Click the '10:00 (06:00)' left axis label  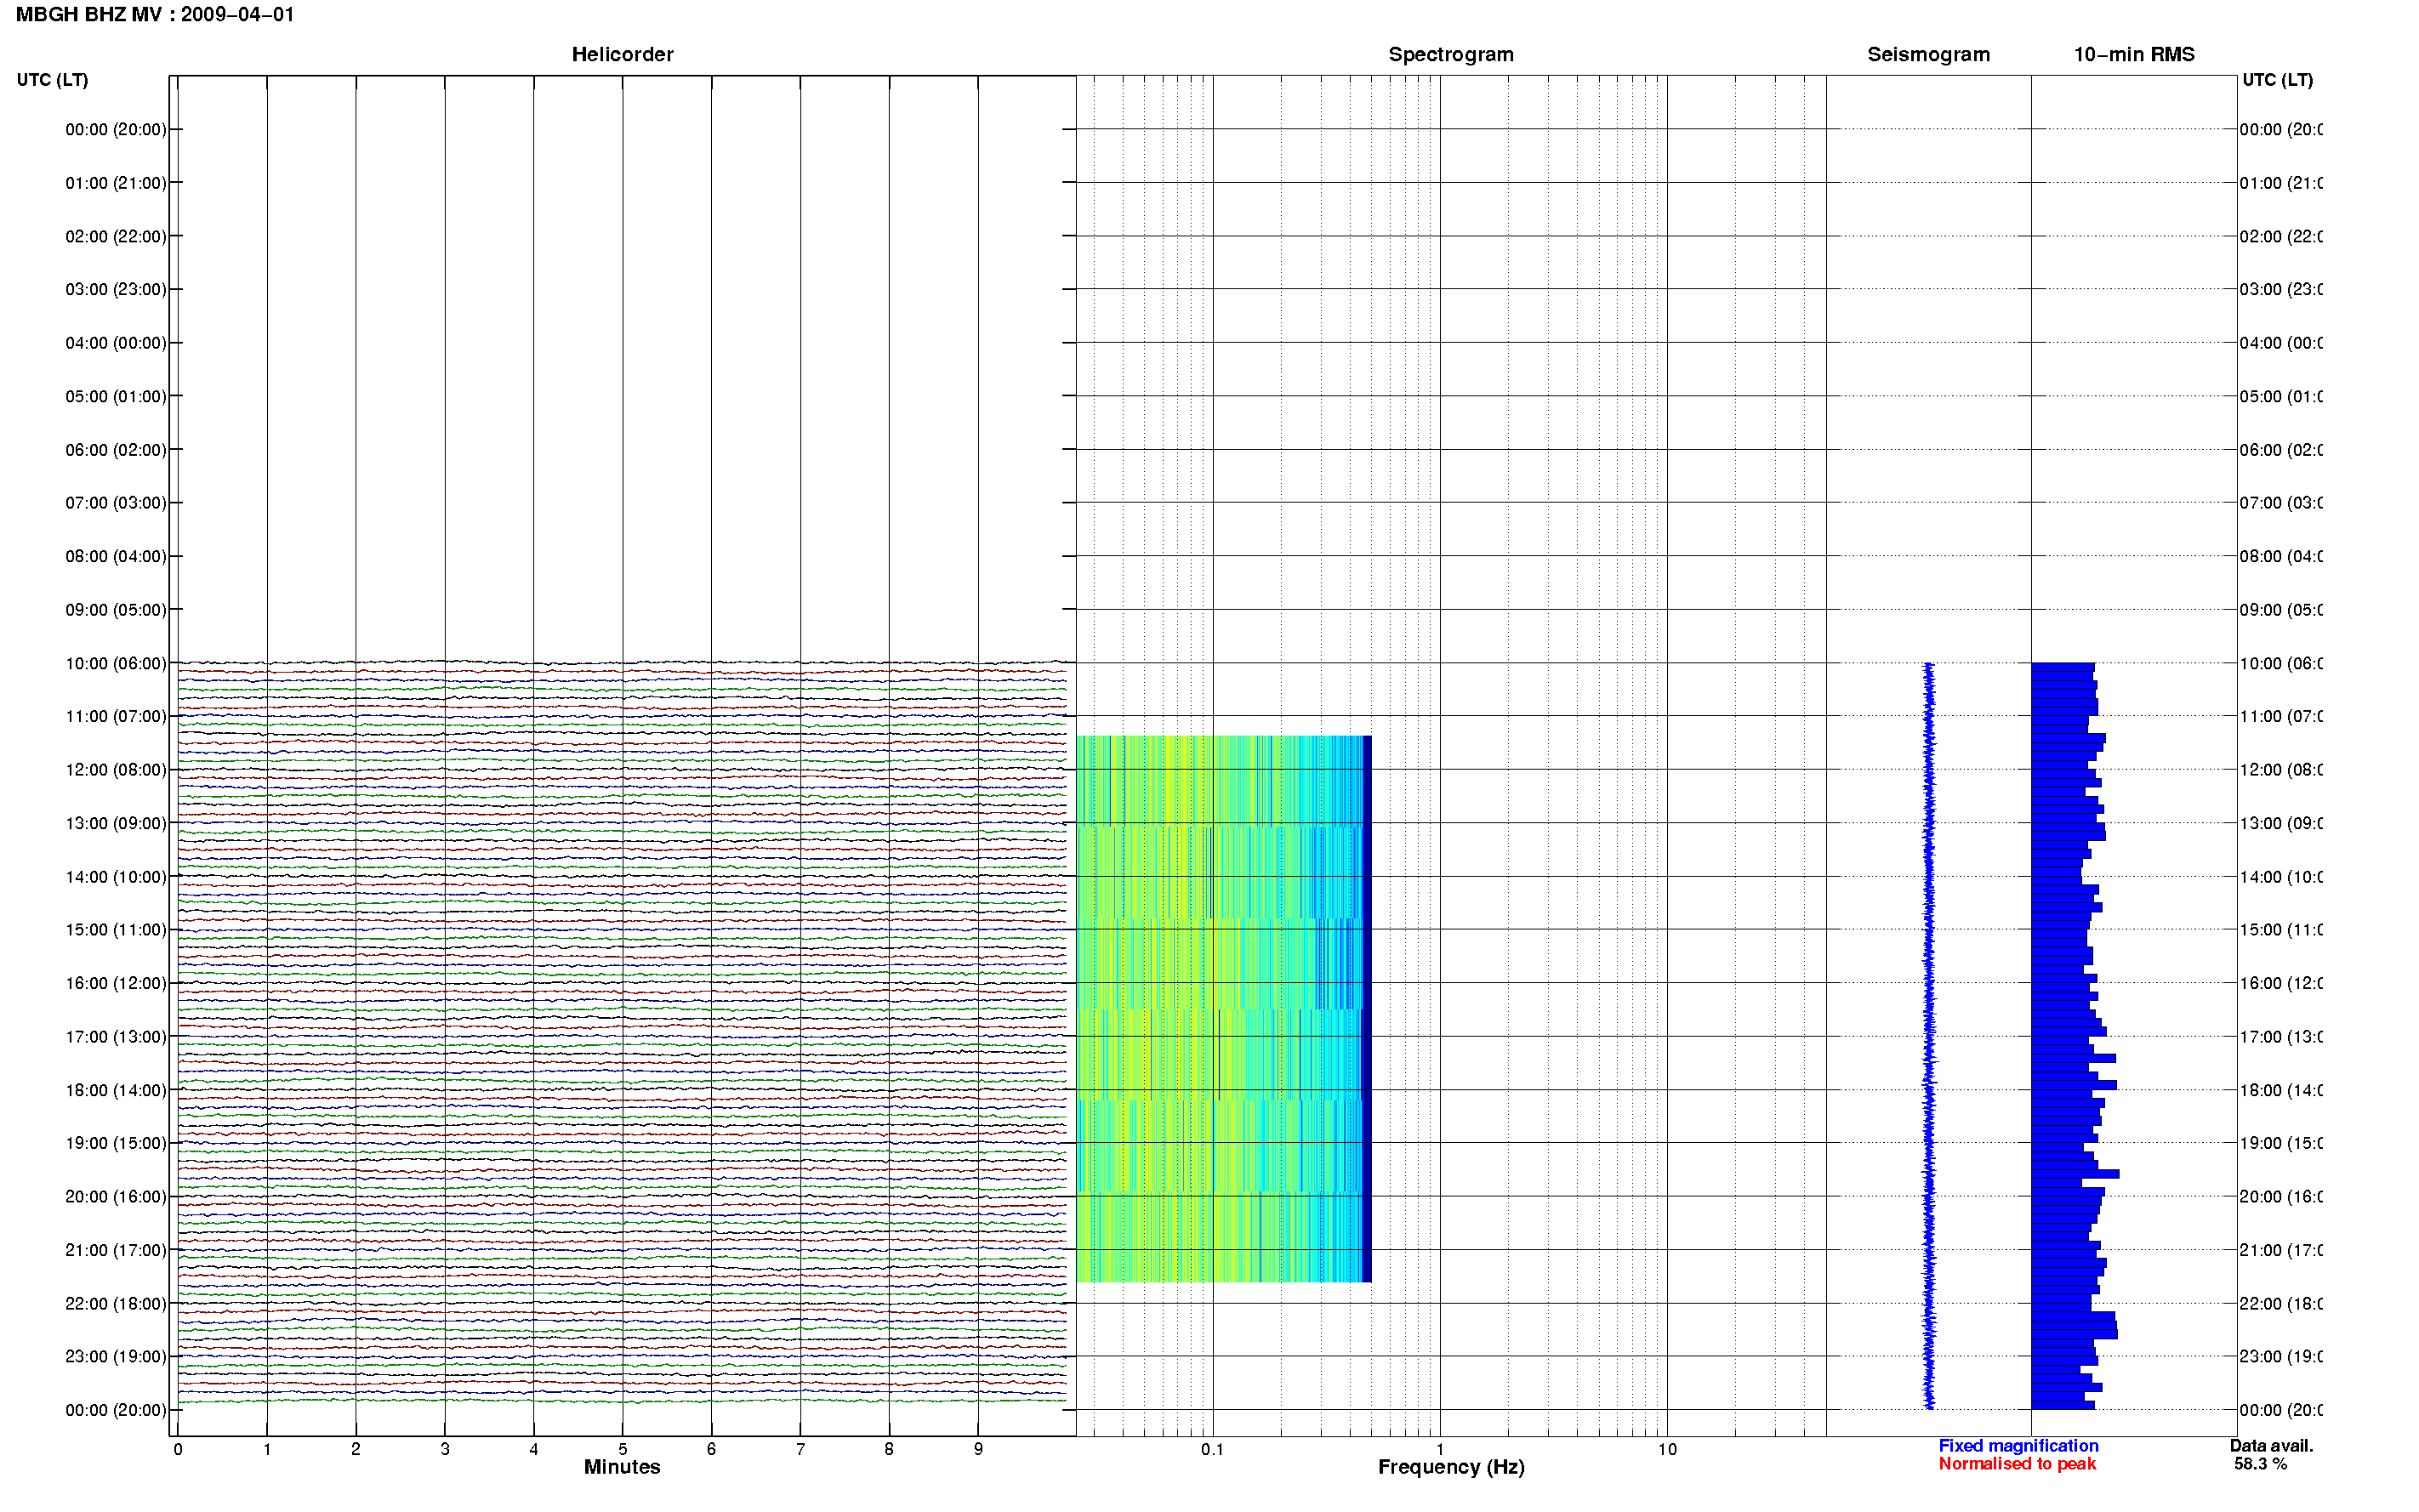click(116, 664)
